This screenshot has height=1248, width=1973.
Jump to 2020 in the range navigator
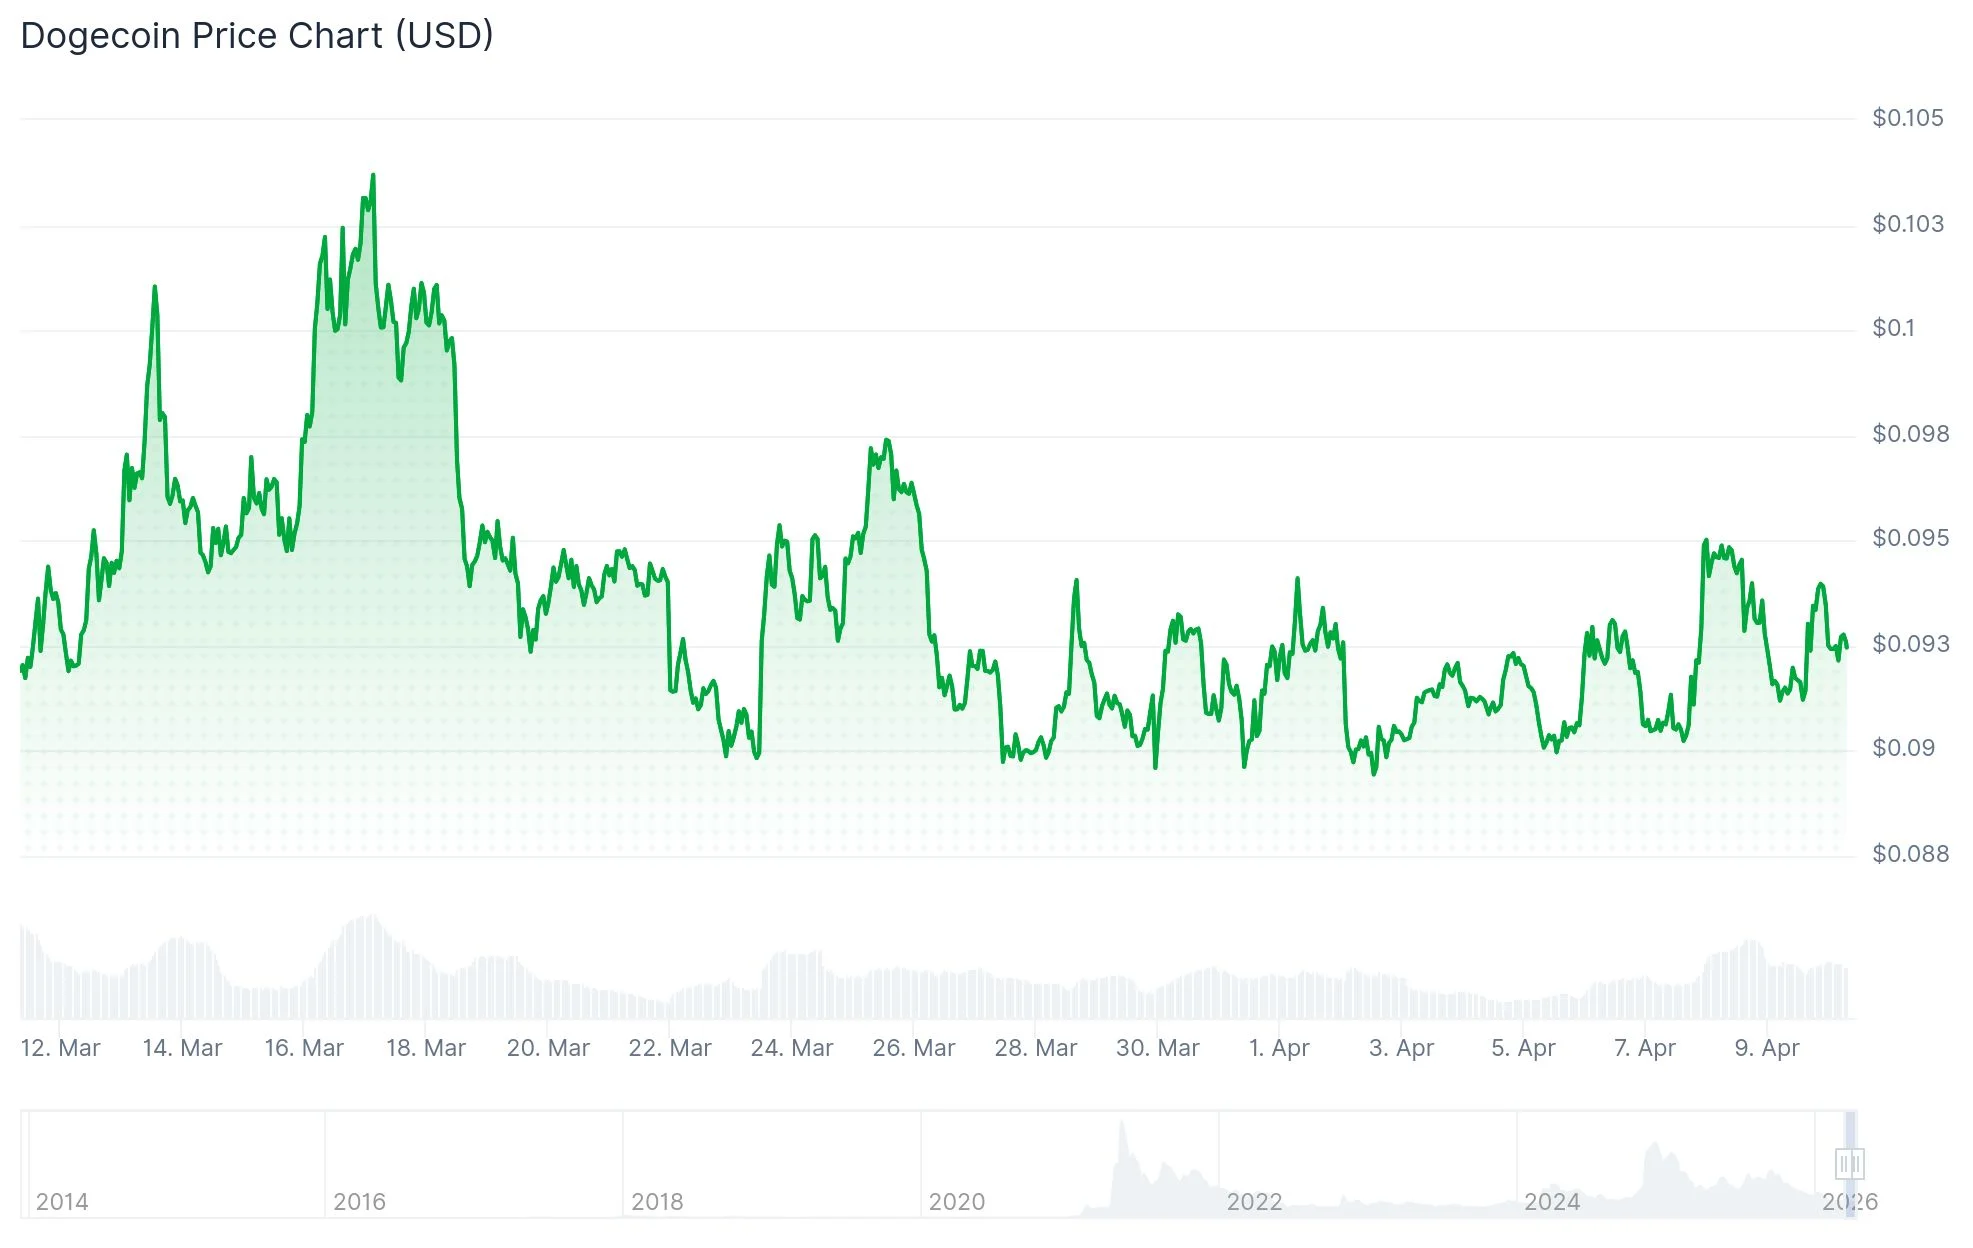(x=956, y=1201)
